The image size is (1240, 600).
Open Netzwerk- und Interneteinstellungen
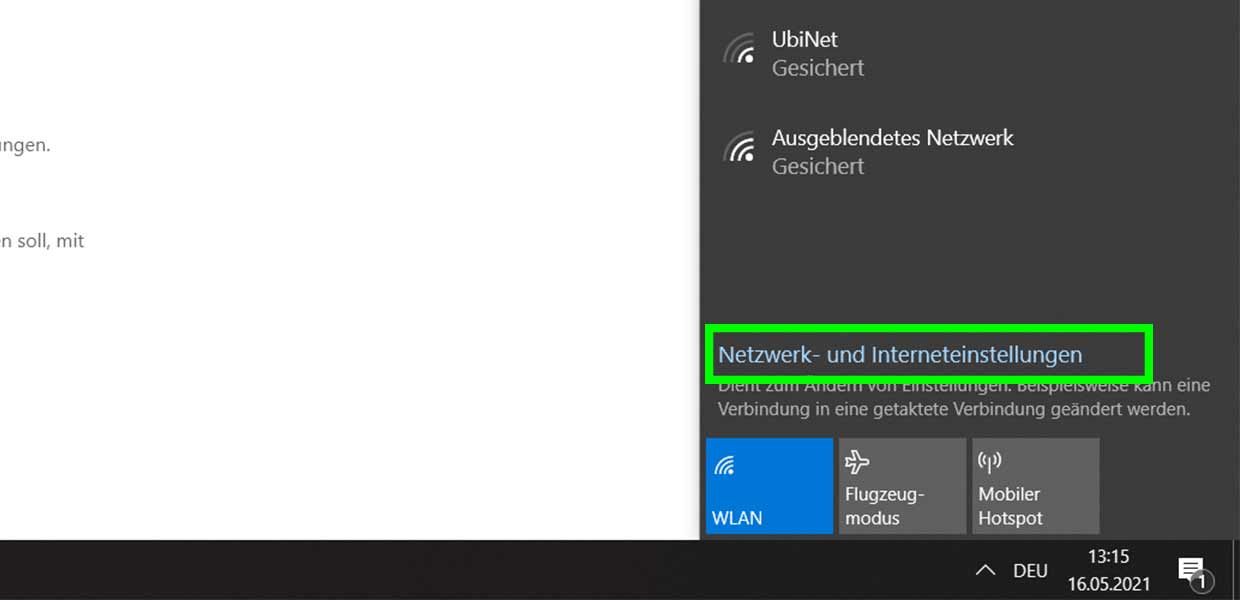[x=900, y=354]
